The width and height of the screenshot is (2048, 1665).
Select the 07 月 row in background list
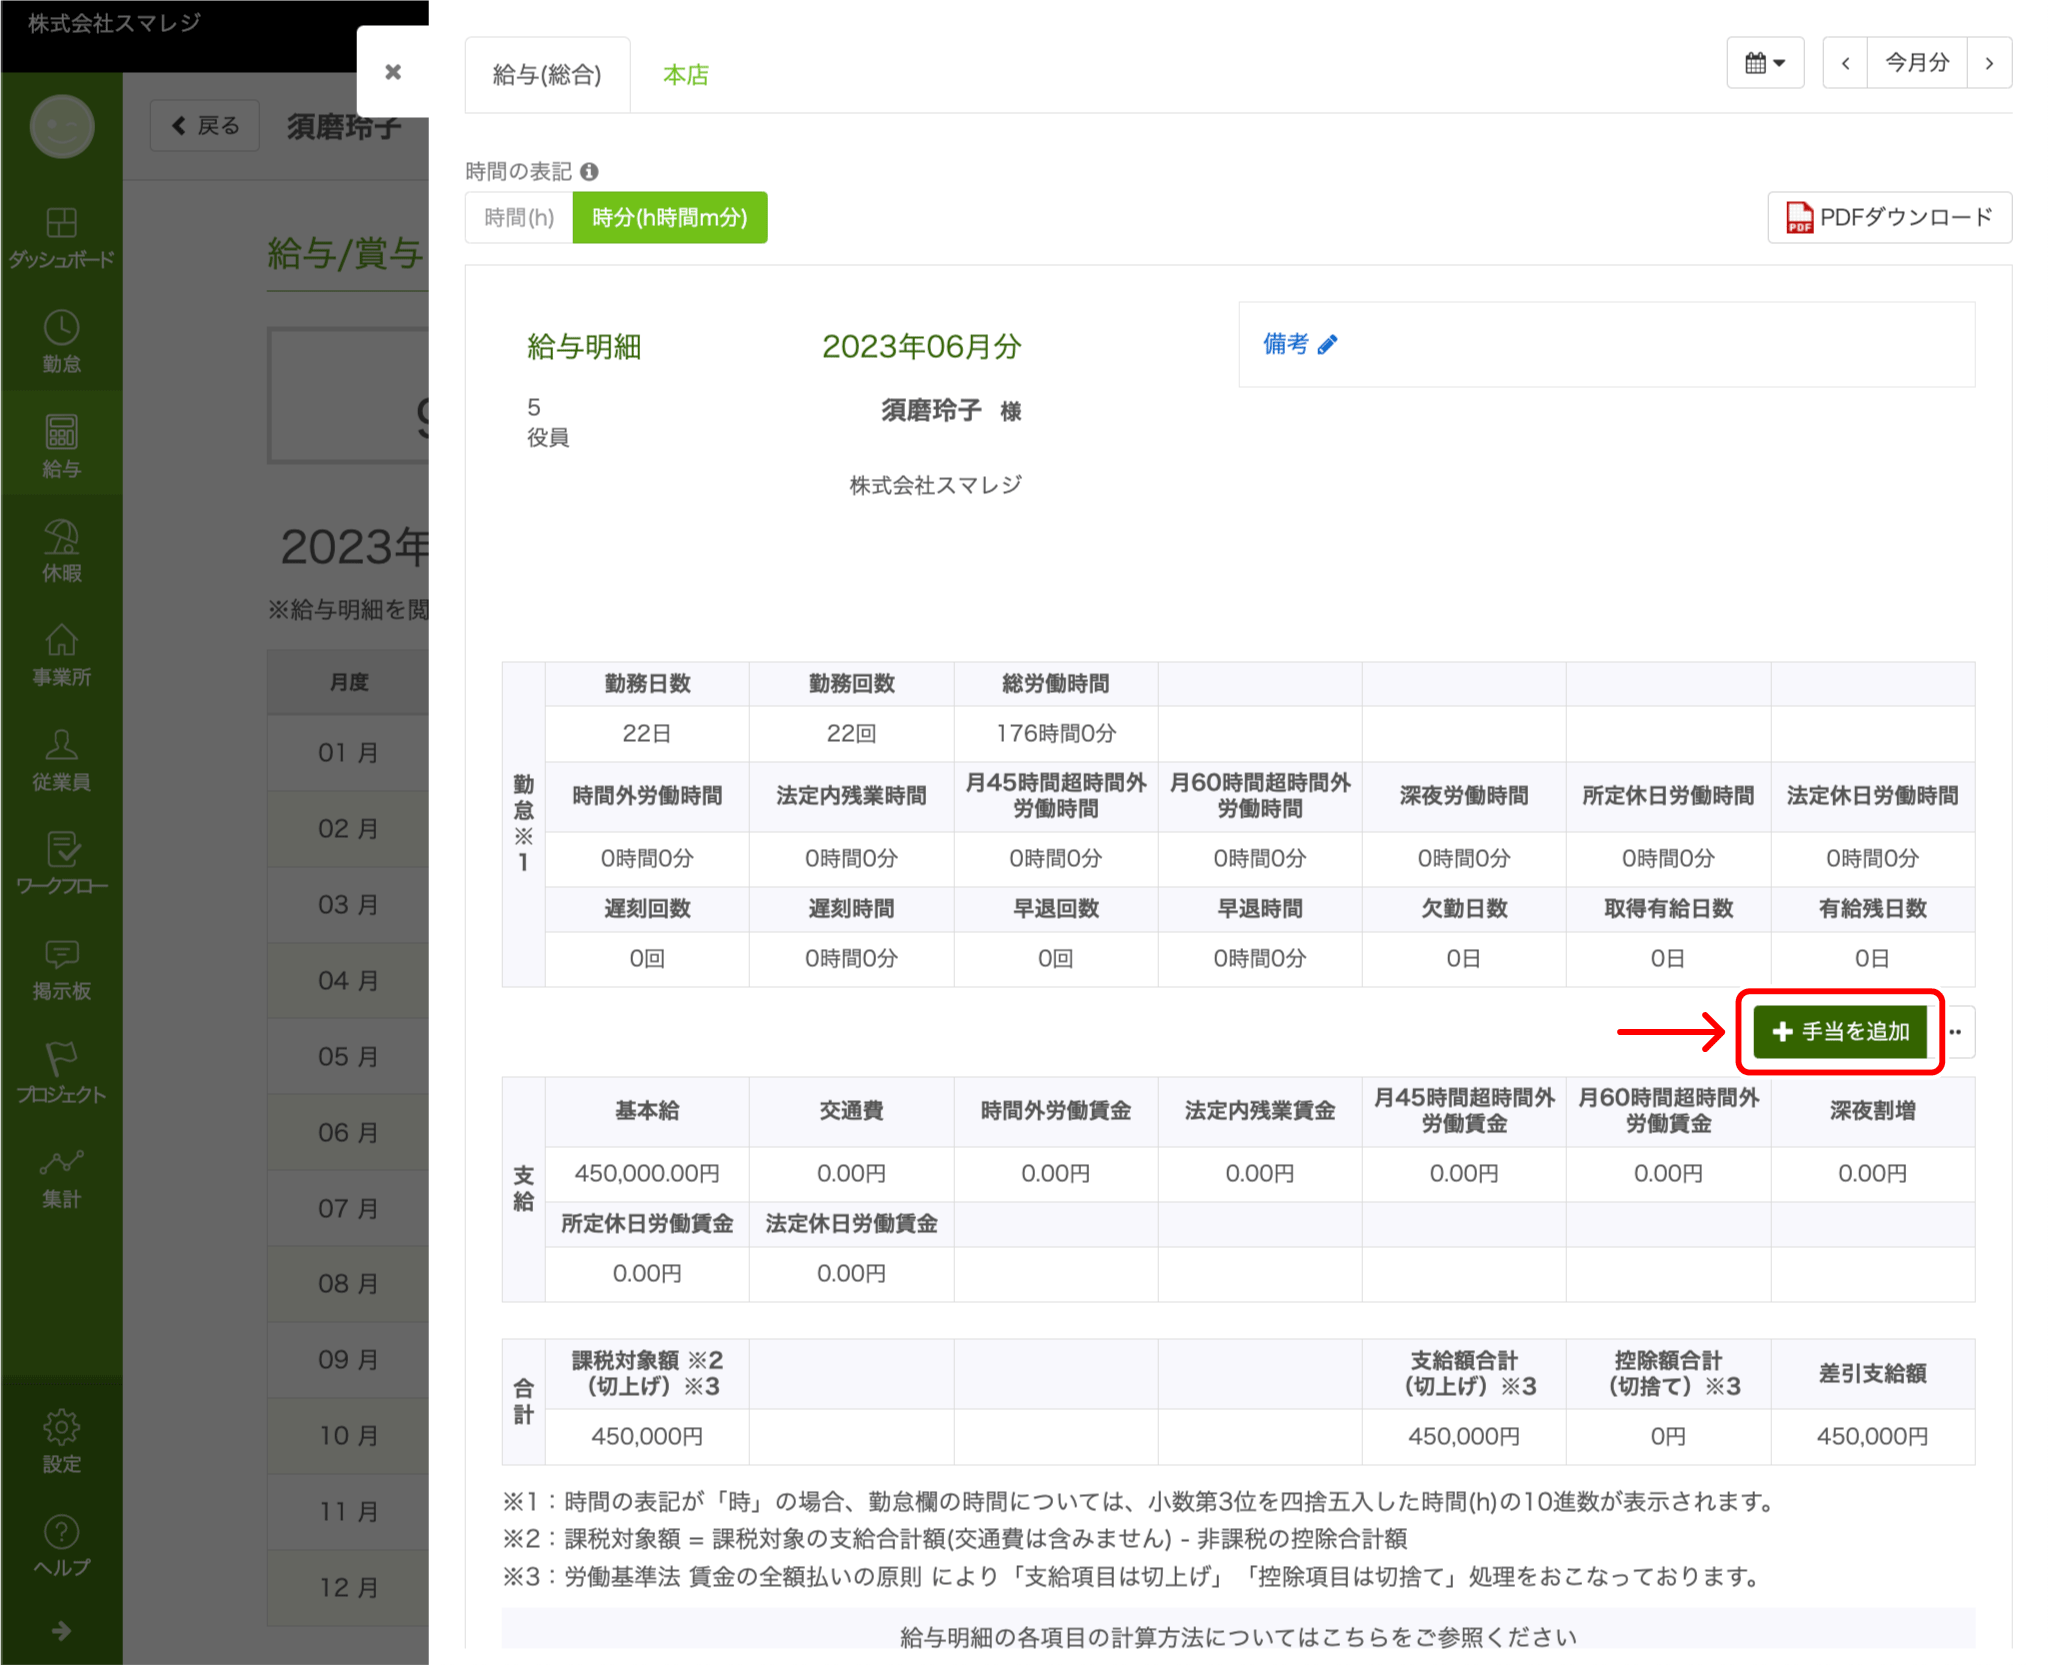point(348,1208)
